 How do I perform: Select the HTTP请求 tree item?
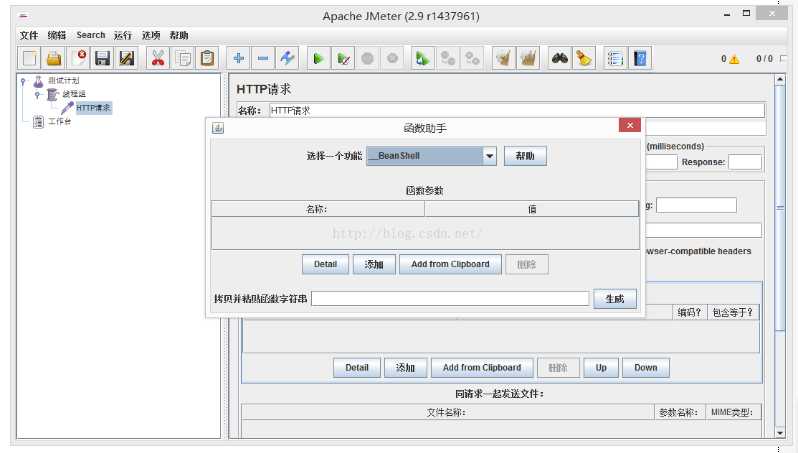point(93,108)
